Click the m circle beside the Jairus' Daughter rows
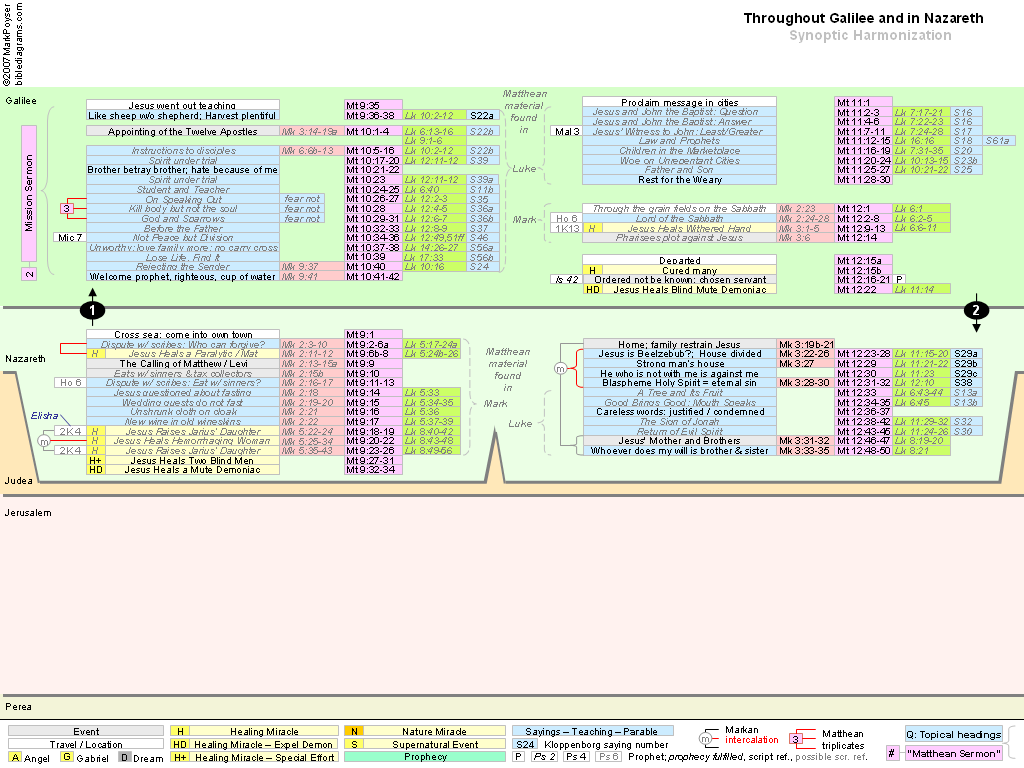 point(44,441)
